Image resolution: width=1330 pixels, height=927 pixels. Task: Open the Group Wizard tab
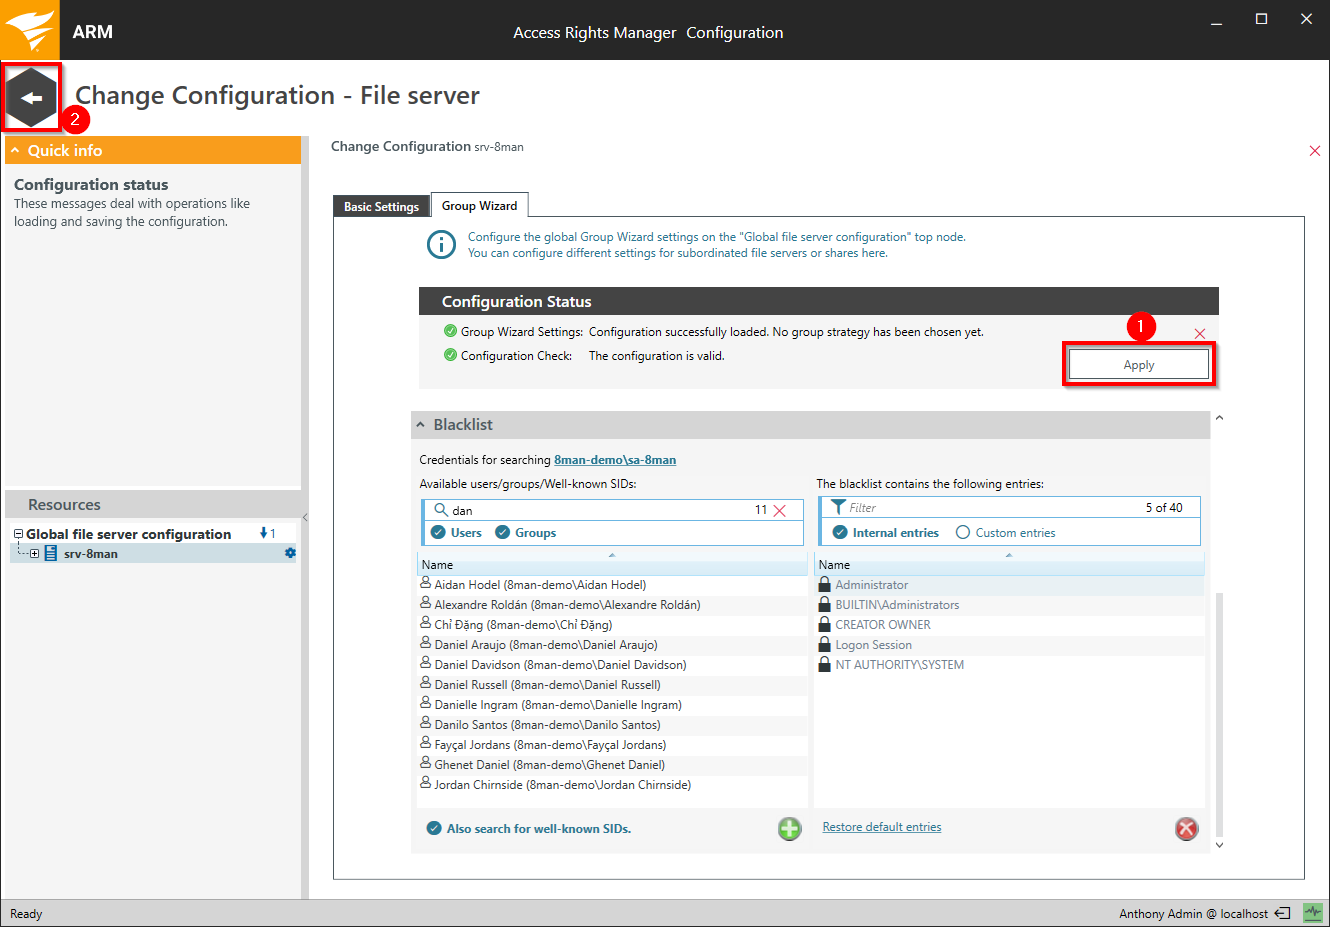tap(479, 206)
